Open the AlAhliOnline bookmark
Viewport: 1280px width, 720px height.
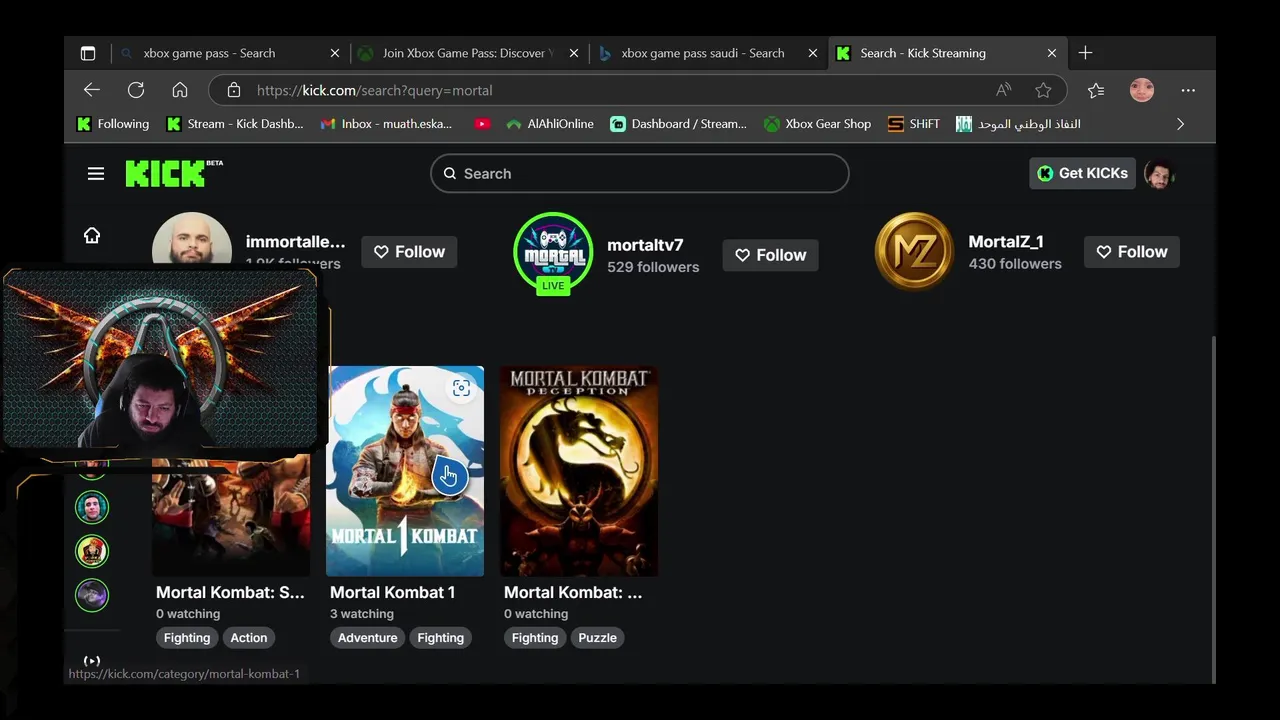point(550,124)
